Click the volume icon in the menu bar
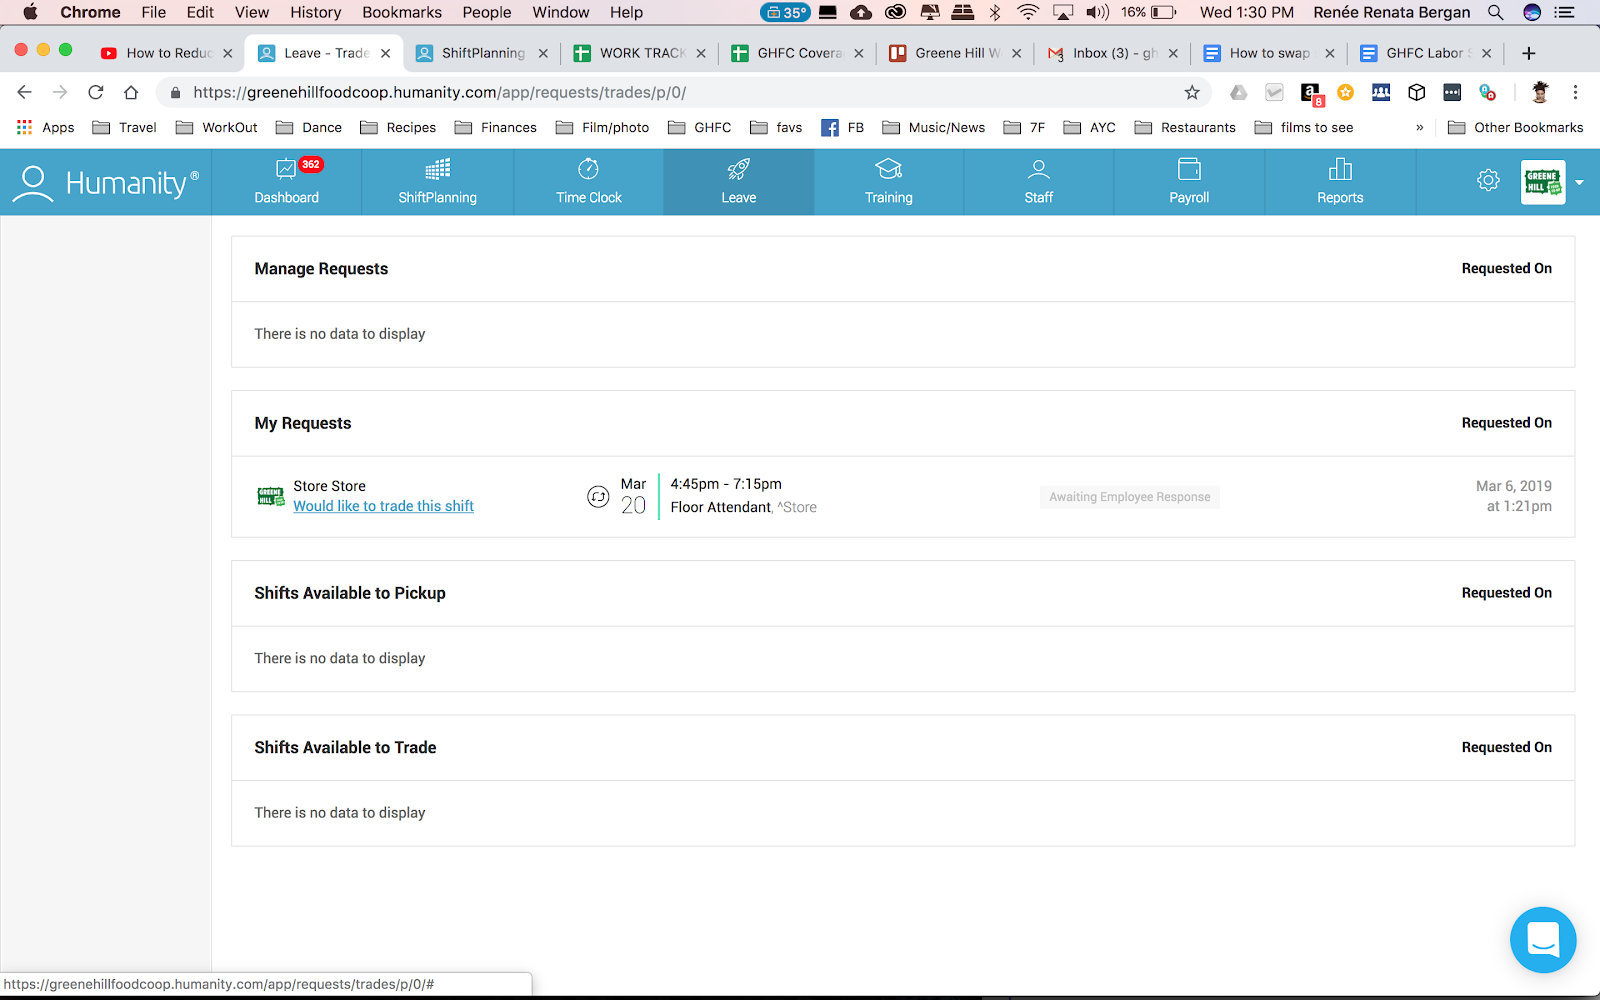Image resolution: width=1600 pixels, height=1000 pixels. [1097, 12]
